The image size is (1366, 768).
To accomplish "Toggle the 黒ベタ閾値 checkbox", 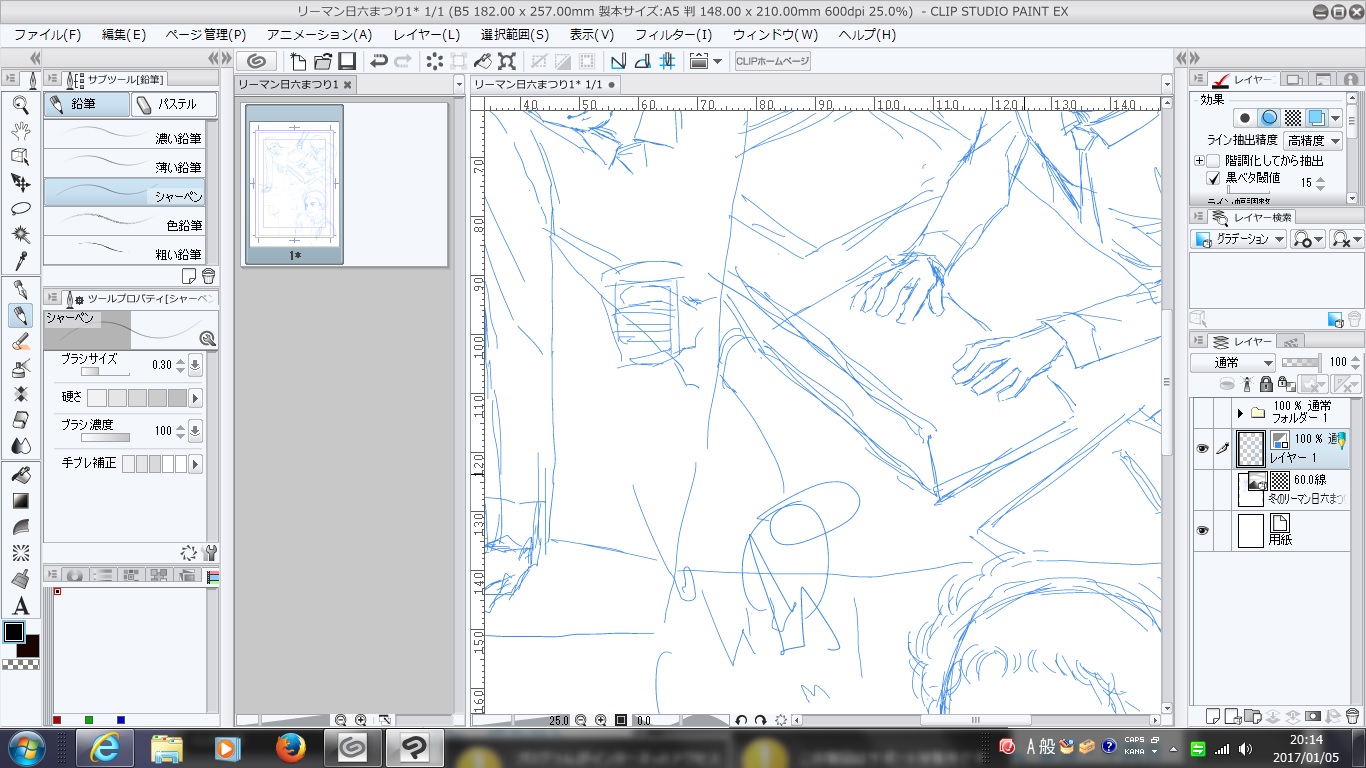I will (x=1214, y=179).
